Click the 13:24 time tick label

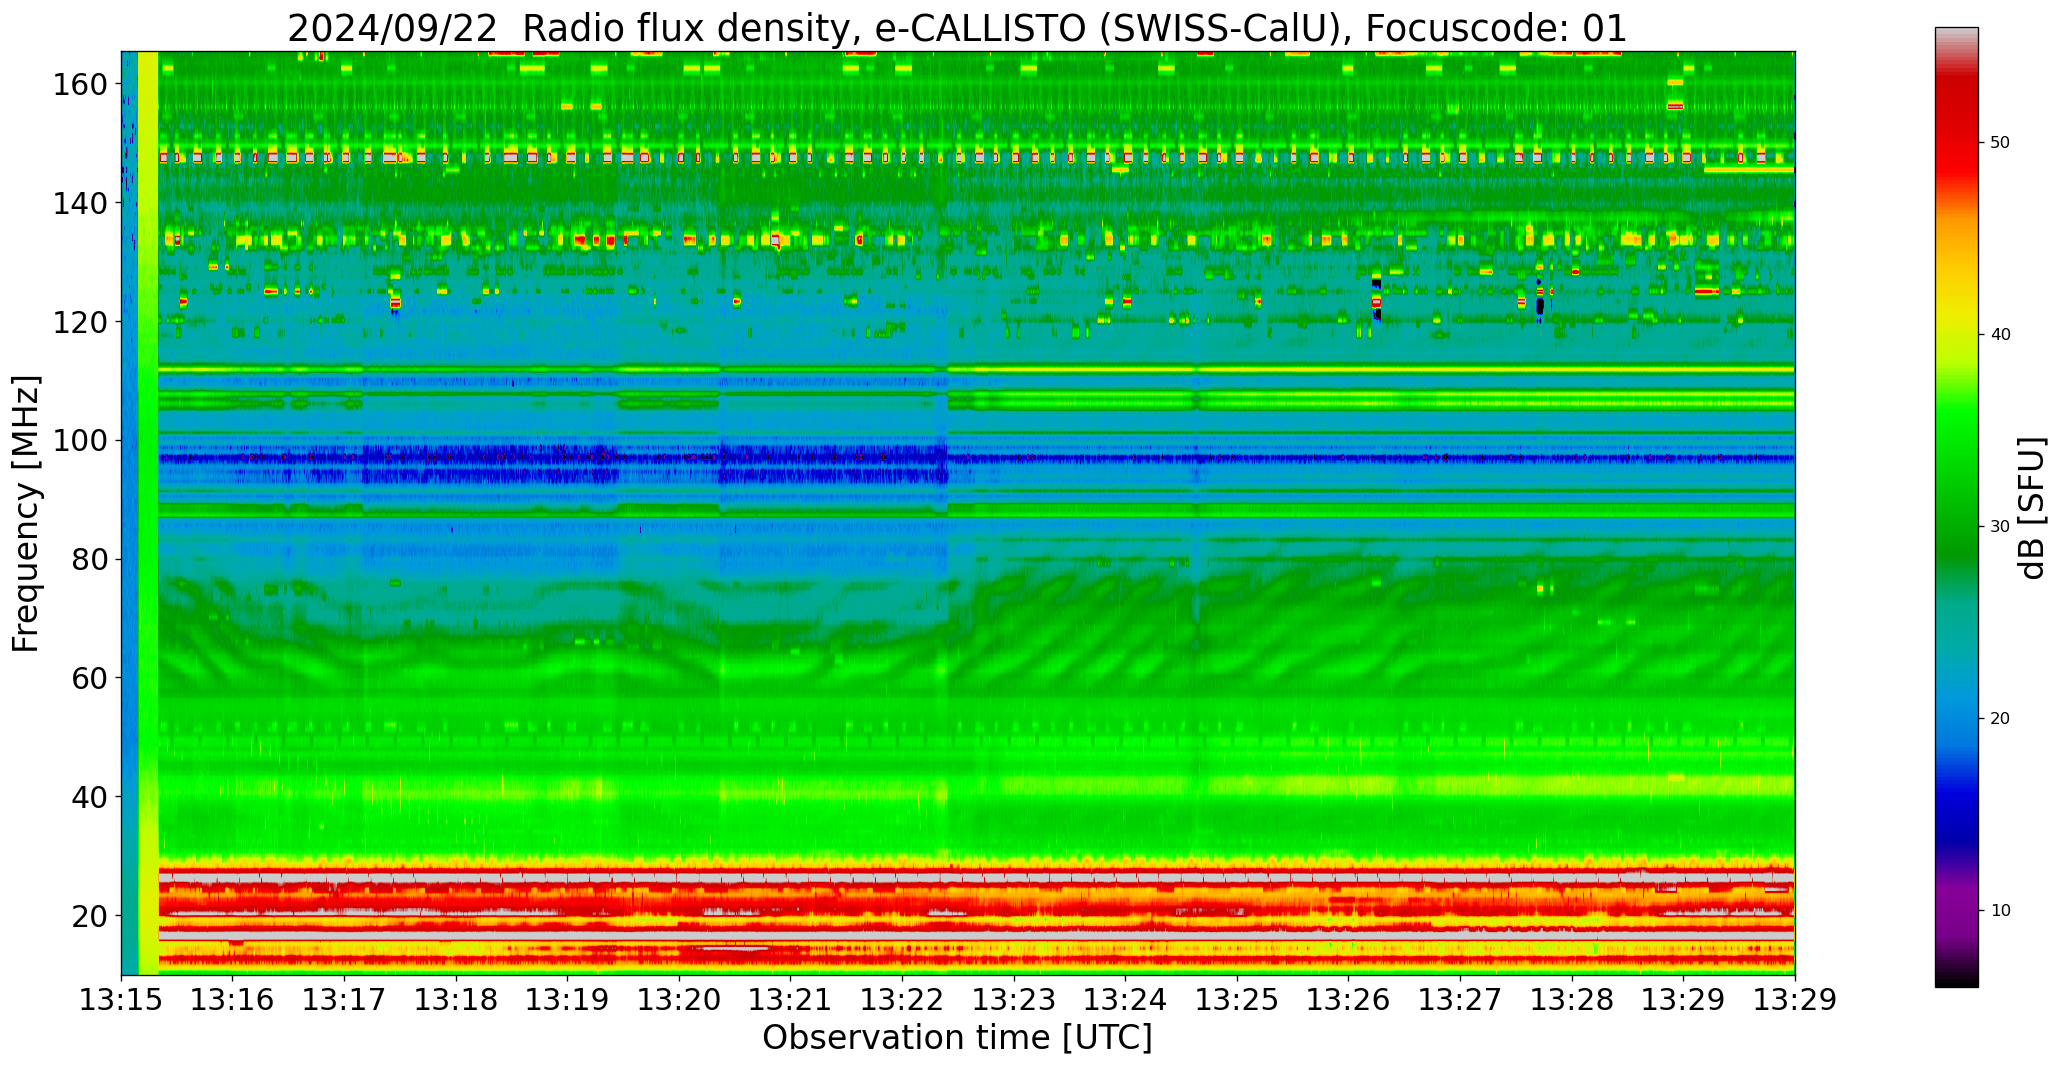(1126, 1000)
